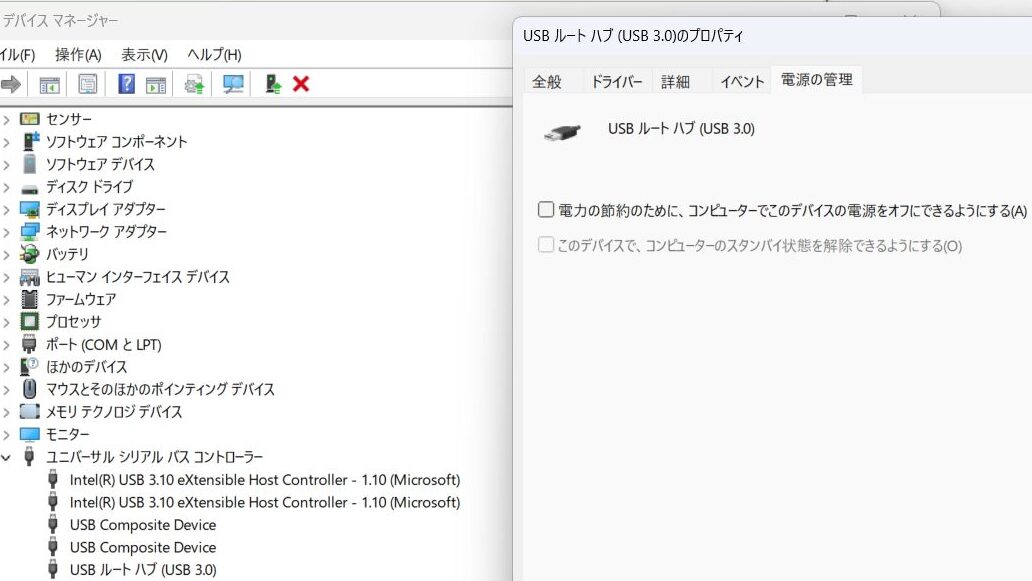Image resolution: width=1032 pixels, height=581 pixels.
Task: Click the blue Help question mark icon
Action: pyautogui.click(x=126, y=84)
